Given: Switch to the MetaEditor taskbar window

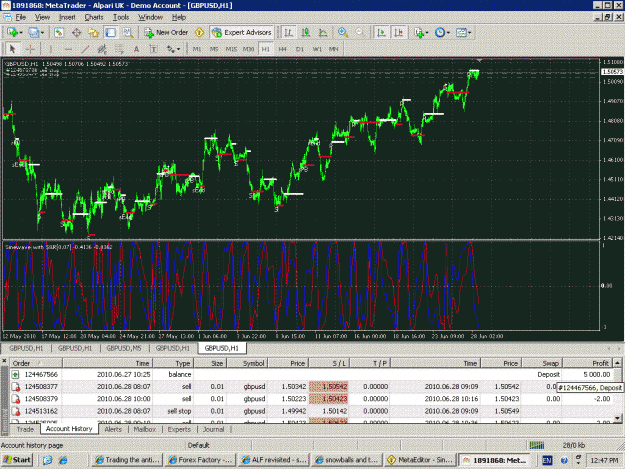Looking at the screenshot, I should click(420, 460).
